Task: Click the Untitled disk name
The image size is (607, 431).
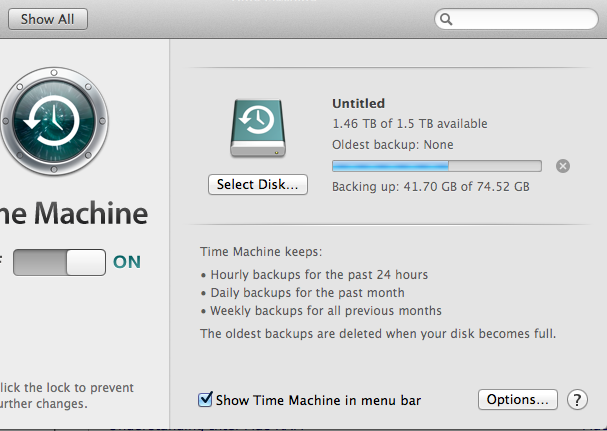Action: click(x=358, y=103)
